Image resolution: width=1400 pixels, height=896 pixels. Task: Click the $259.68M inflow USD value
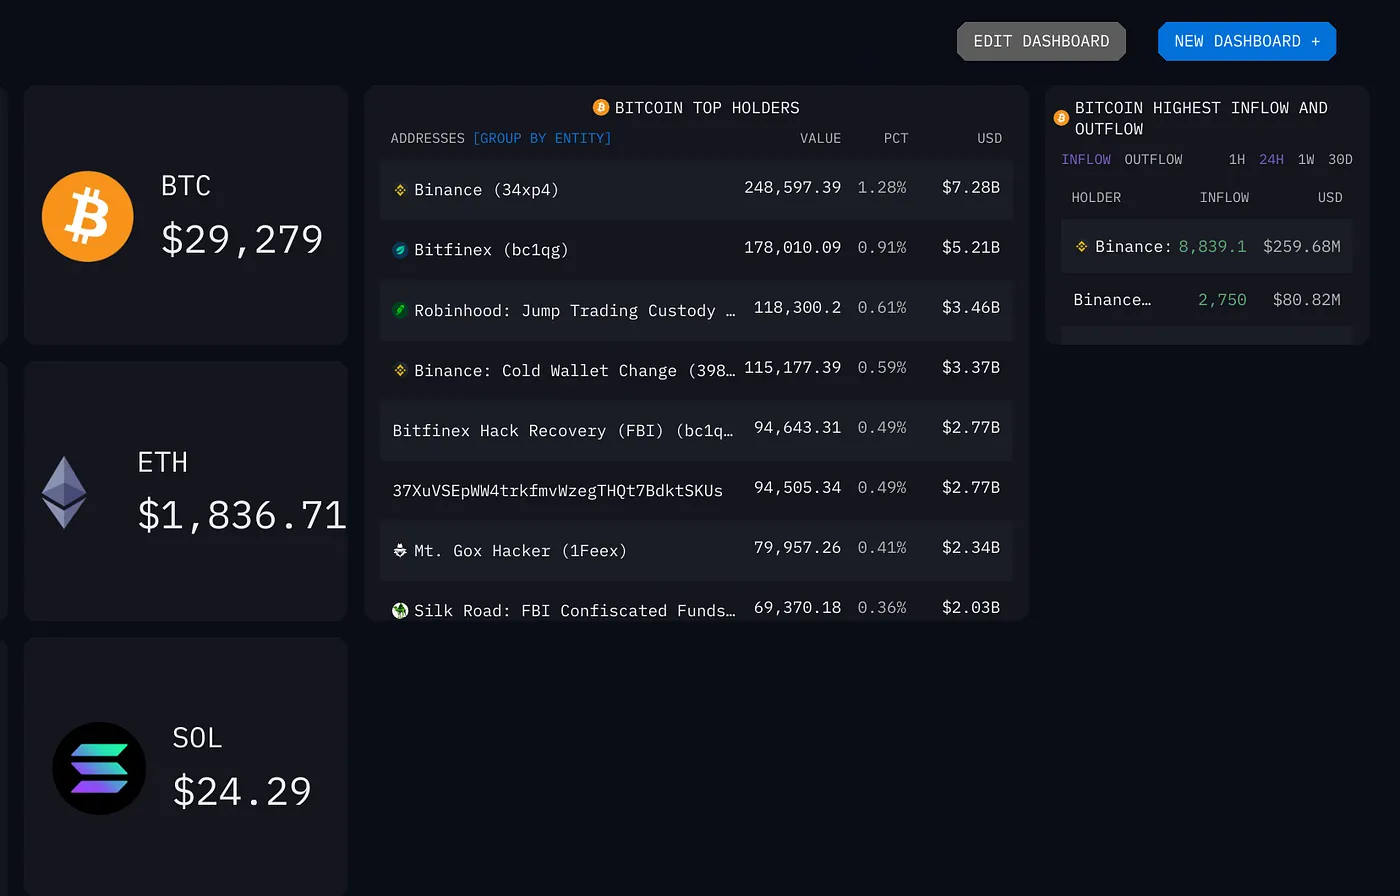tap(1301, 246)
